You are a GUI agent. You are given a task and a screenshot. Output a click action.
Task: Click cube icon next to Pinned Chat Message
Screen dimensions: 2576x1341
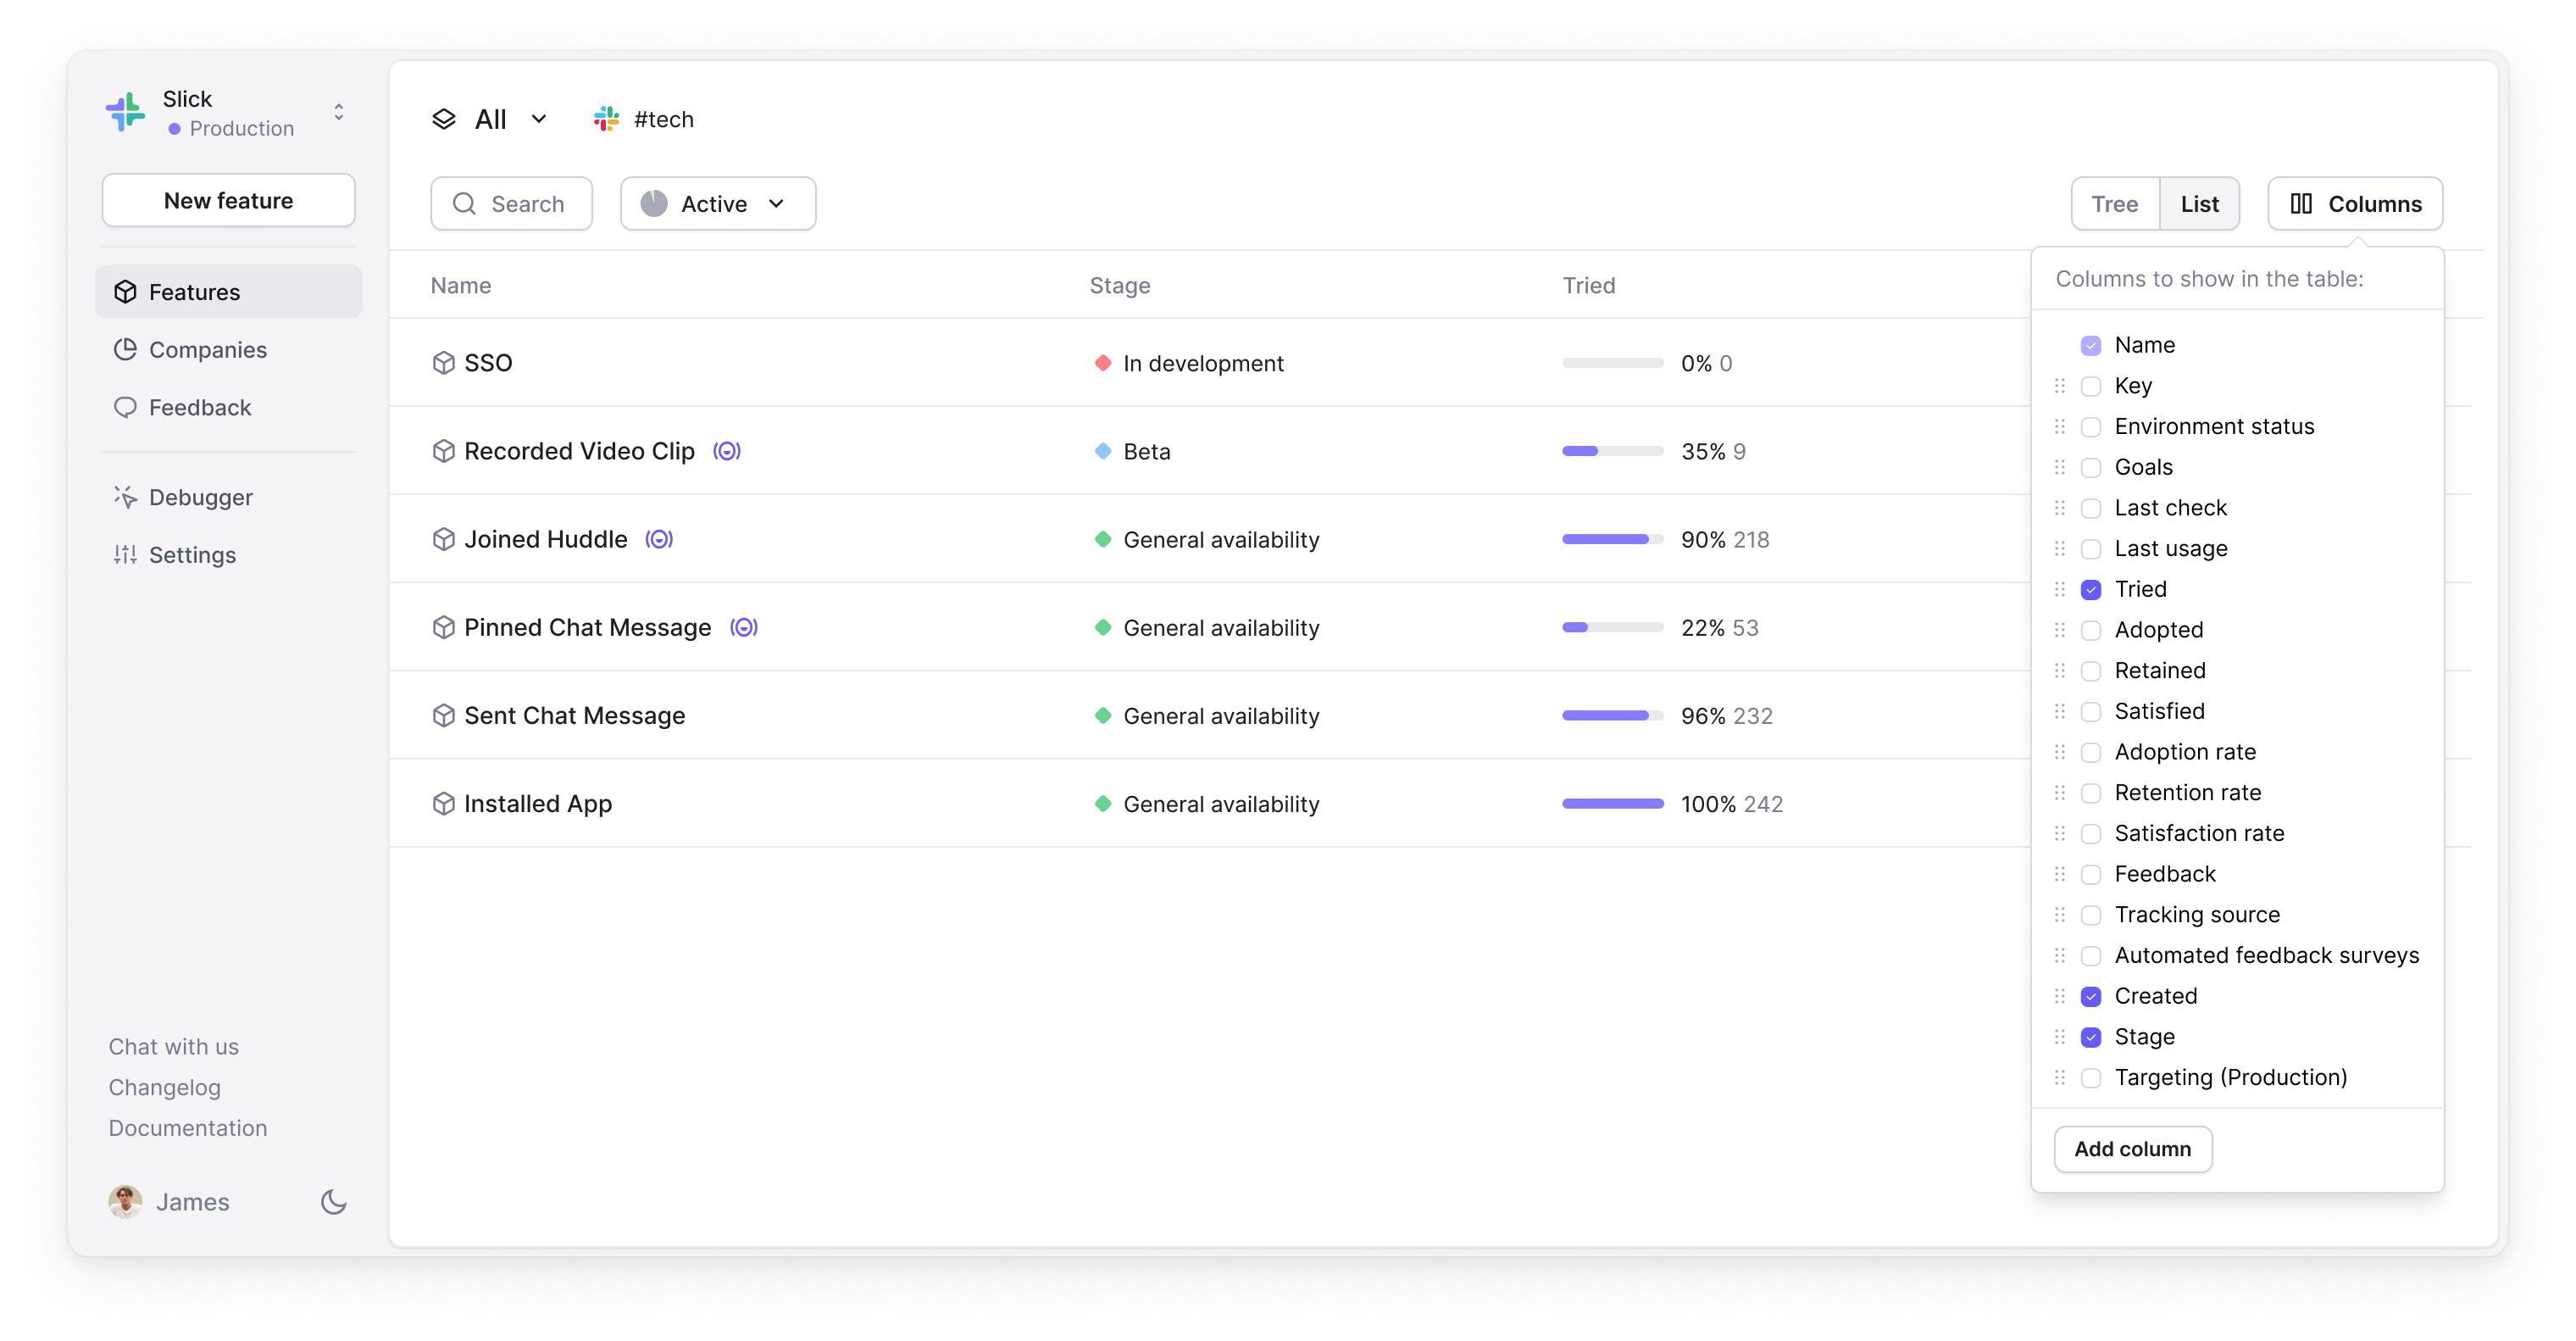pos(443,627)
